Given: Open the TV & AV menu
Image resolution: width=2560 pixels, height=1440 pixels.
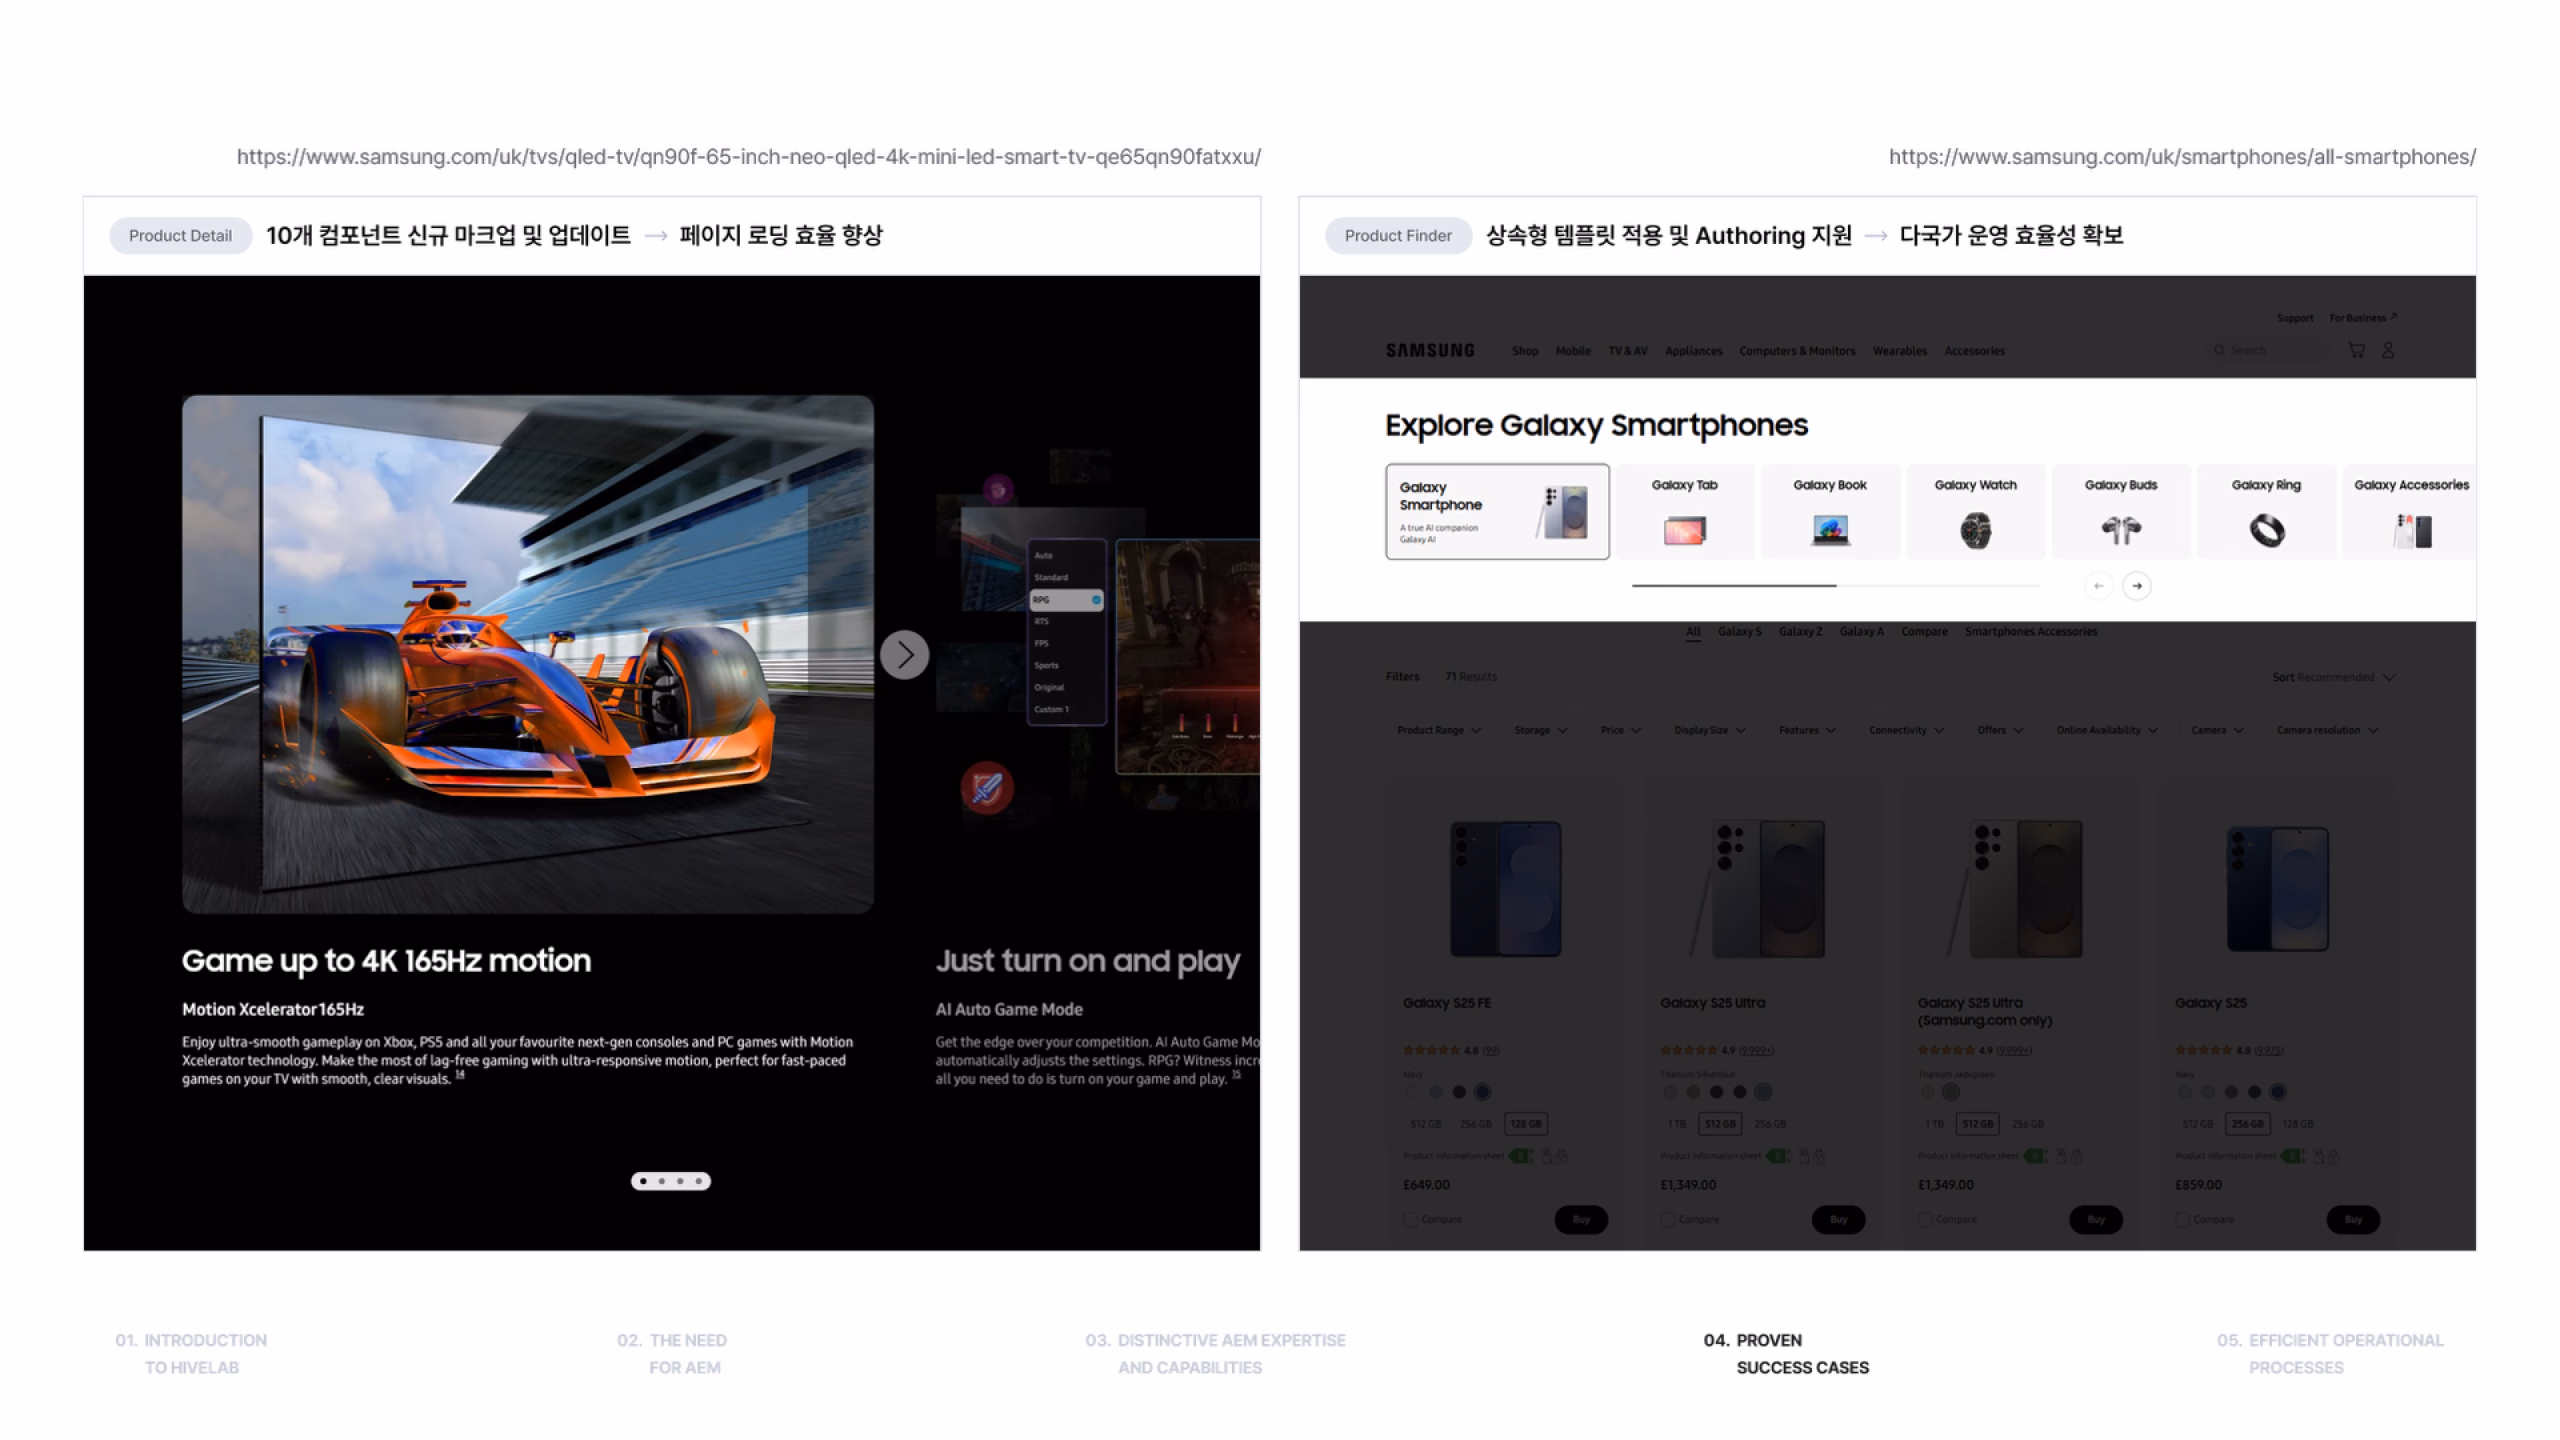Looking at the screenshot, I should tap(1627, 351).
